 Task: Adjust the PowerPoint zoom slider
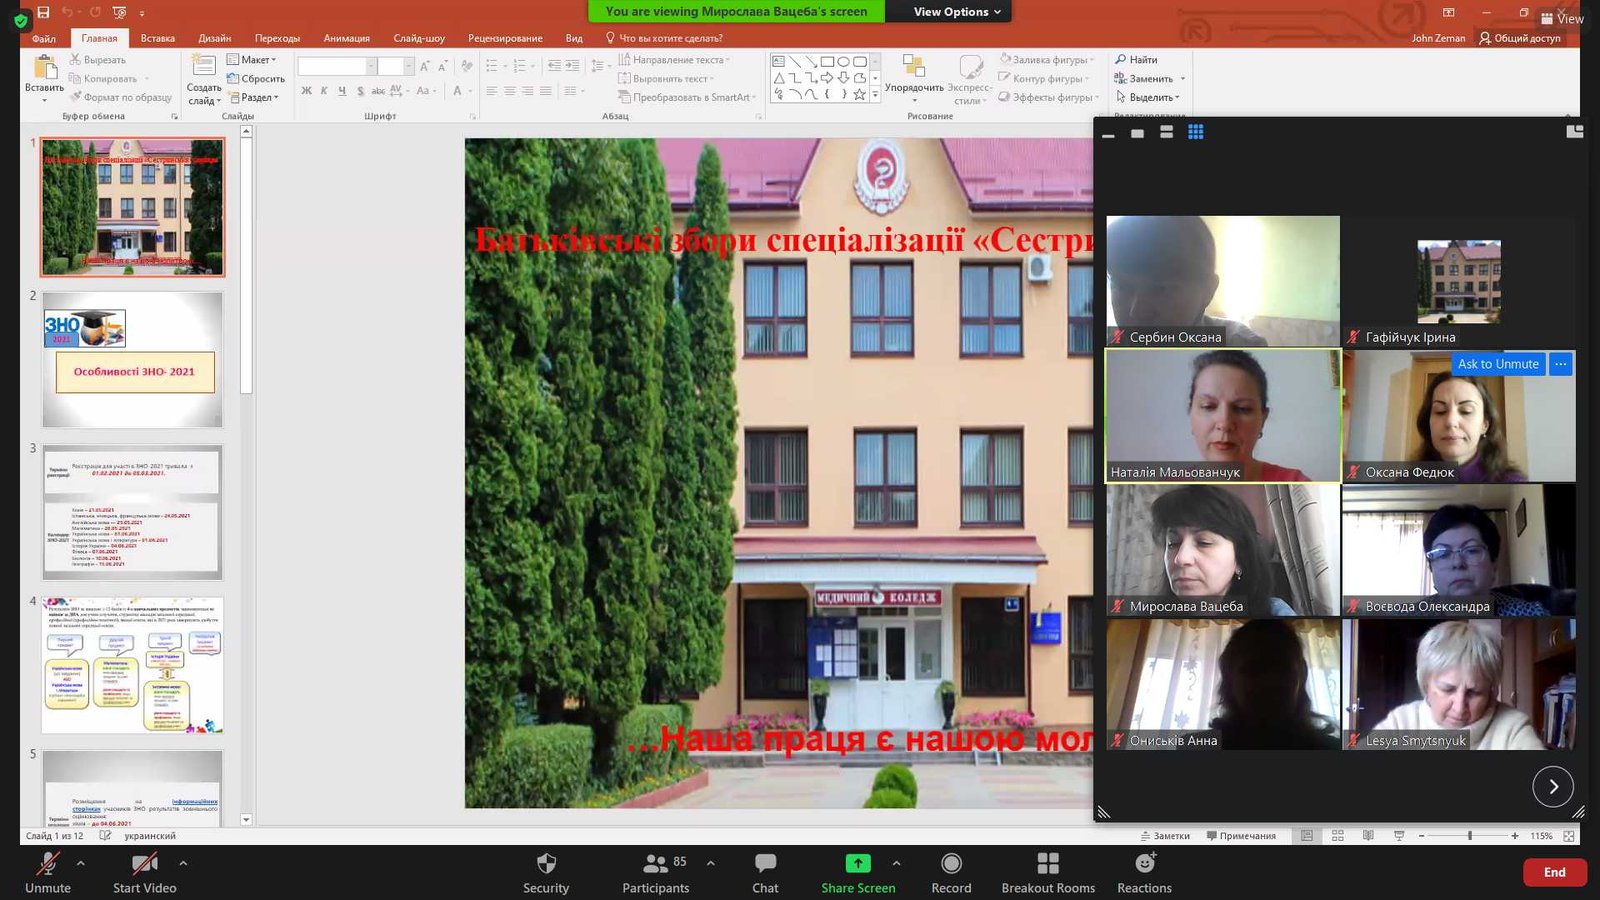(x=1469, y=836)
